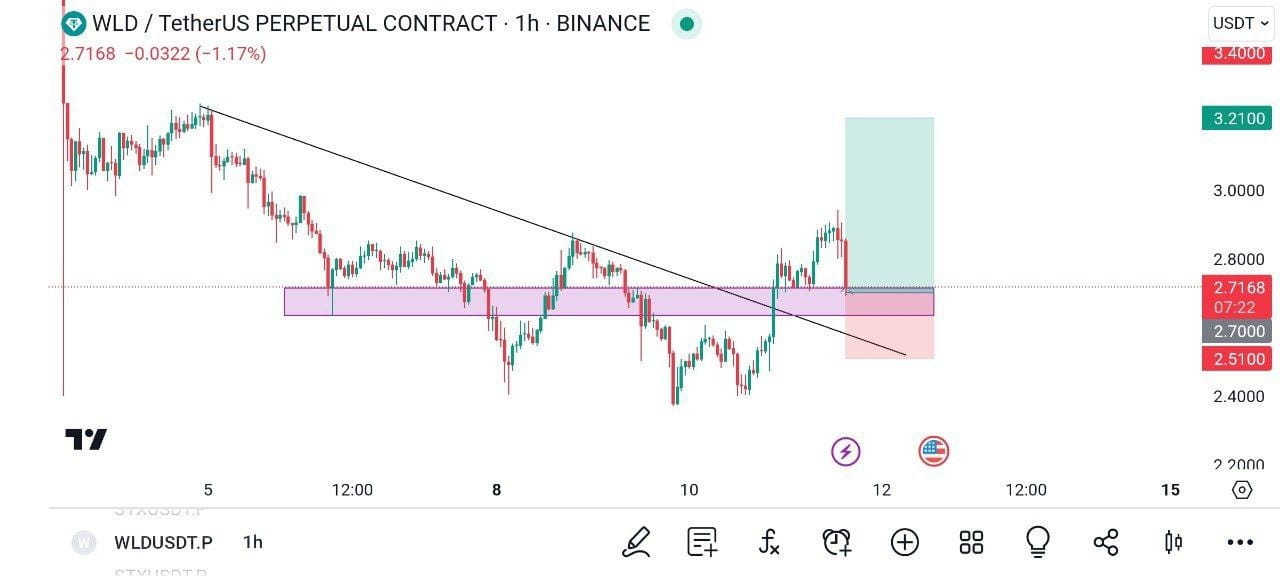Open the widgets grid icon
Image resolution: width=1280 pixels, height=576 pixels.
click(971, 542)
